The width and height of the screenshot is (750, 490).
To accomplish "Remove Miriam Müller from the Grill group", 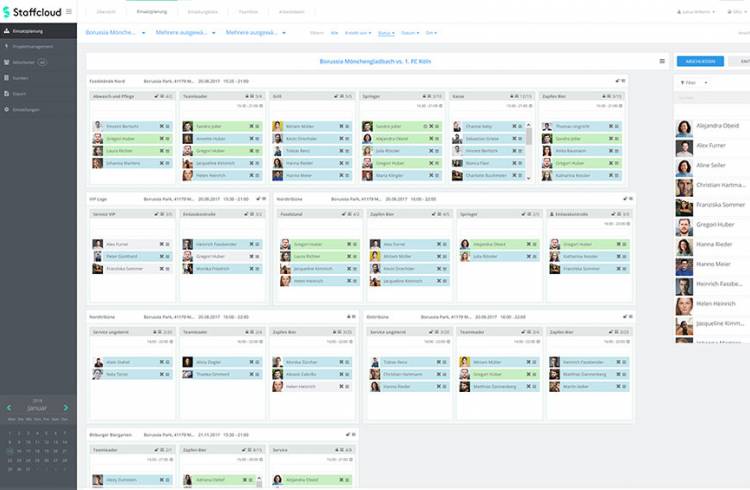I will click(342, 126).
